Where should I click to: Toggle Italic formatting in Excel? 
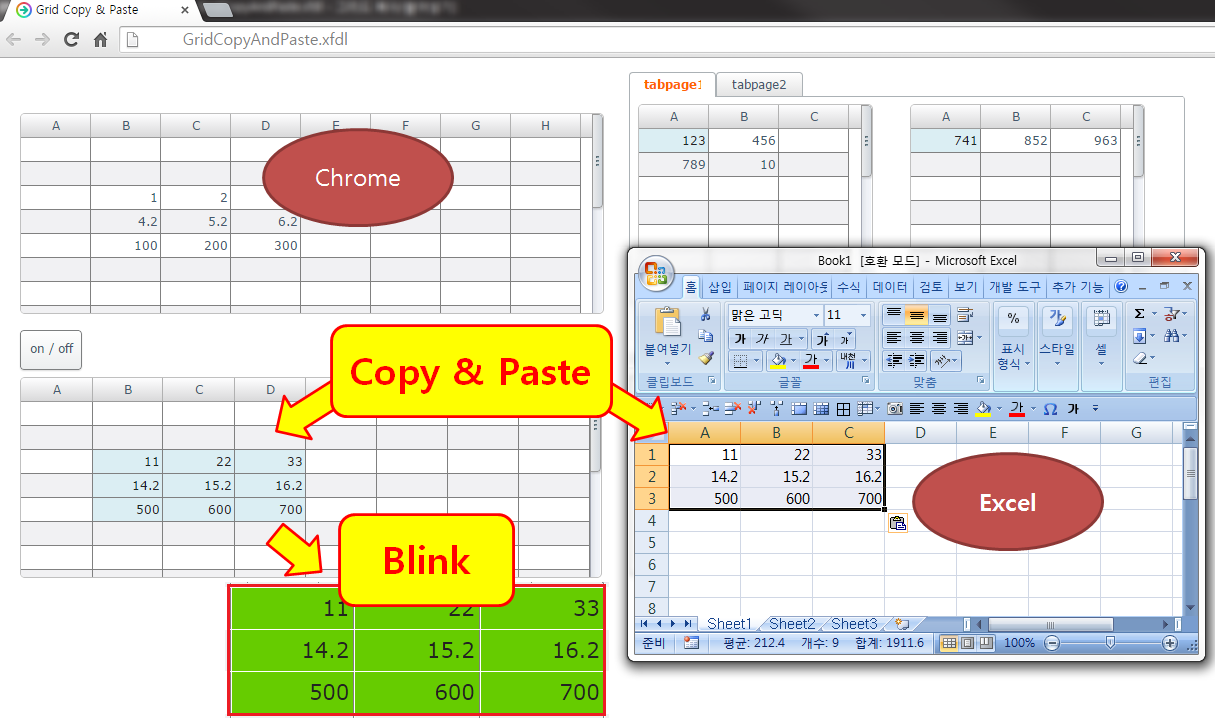[x=762, y=338]
